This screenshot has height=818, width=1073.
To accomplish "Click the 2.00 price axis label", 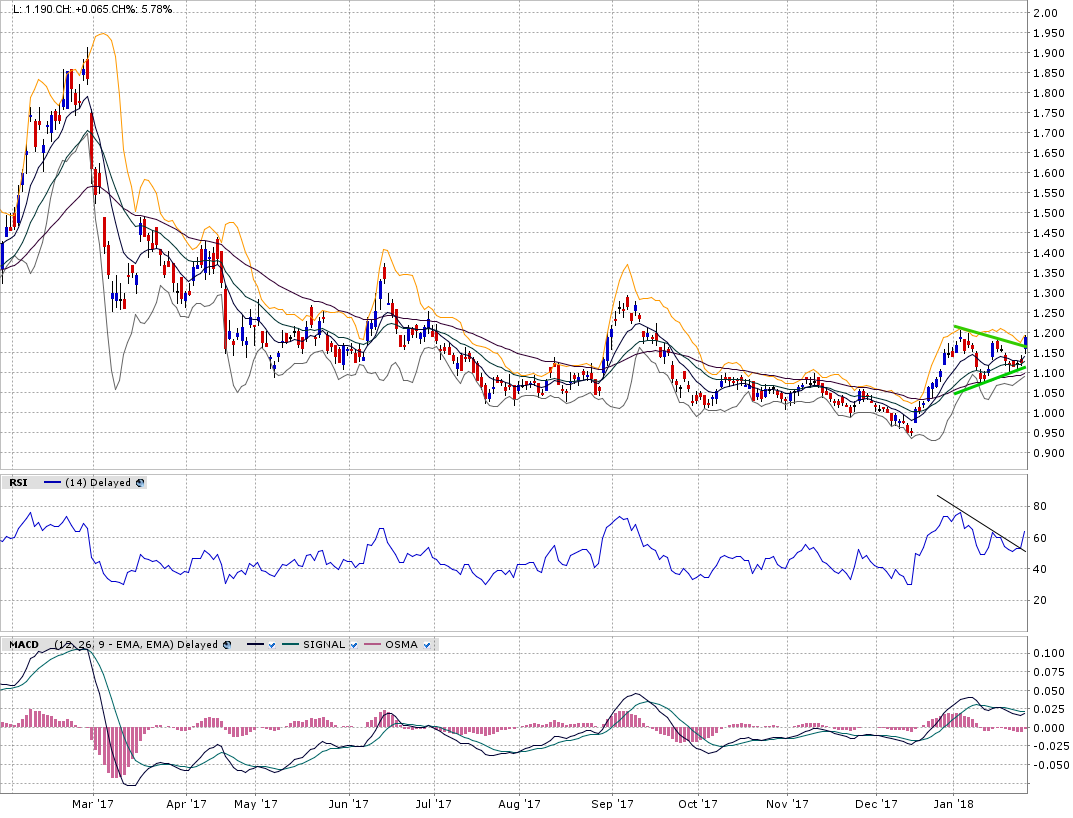I will click(x=1046, y=13).
